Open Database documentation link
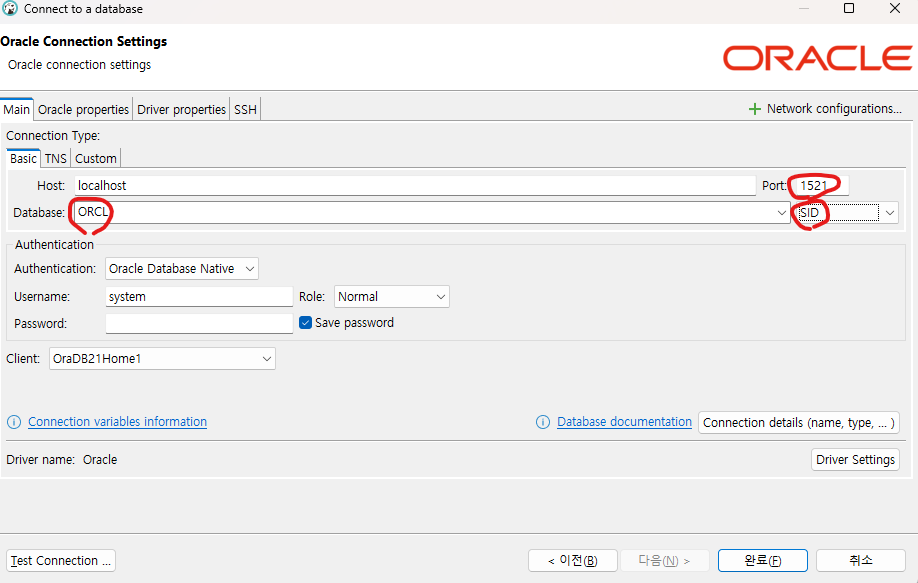The width and height of the screenshot is (918, 583). 624,422
